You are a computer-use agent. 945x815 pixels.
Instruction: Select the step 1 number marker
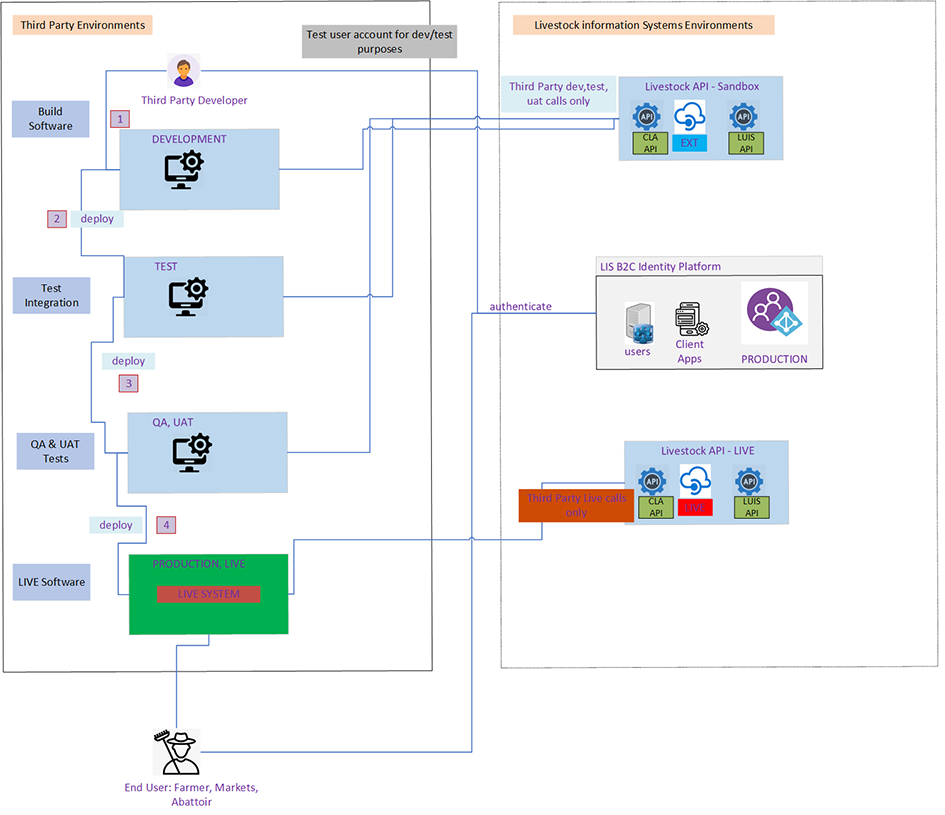point(120,119)
